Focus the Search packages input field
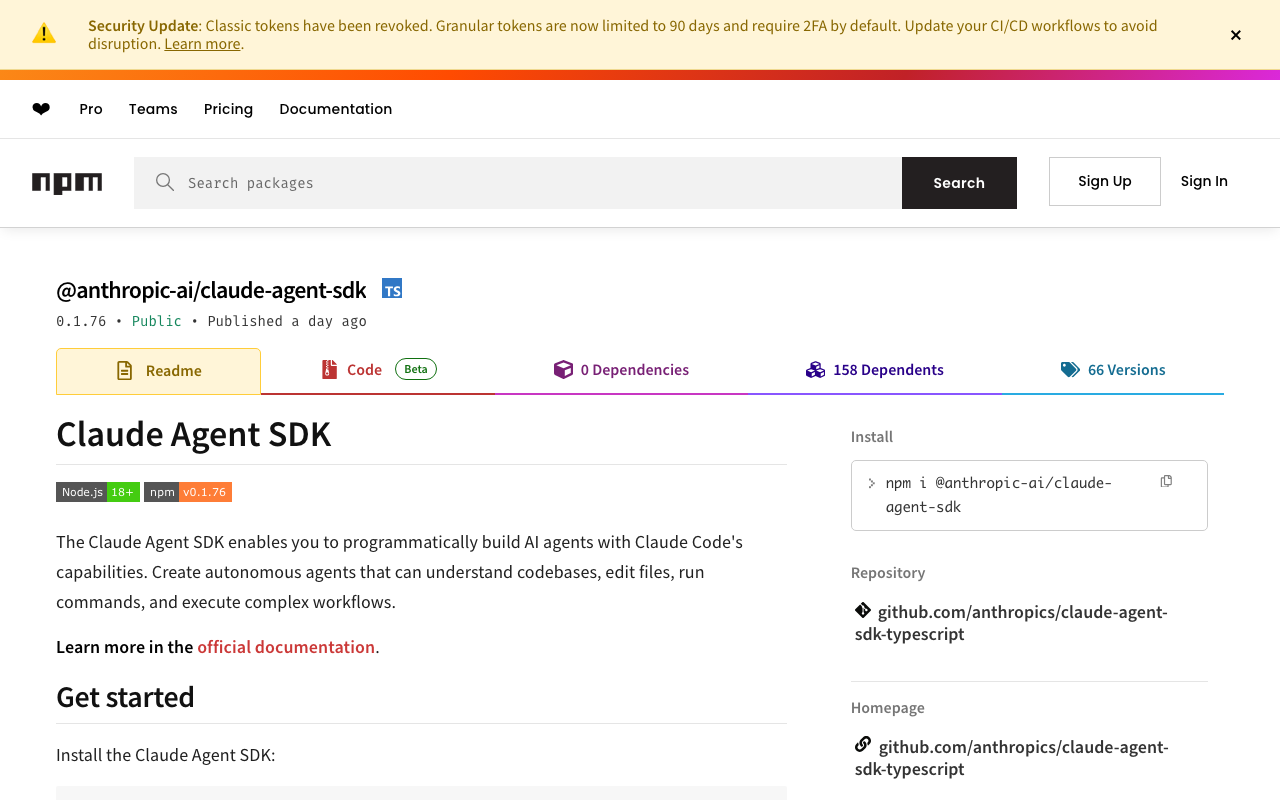This screenshot has height=800, width=1280. (518, 183)
